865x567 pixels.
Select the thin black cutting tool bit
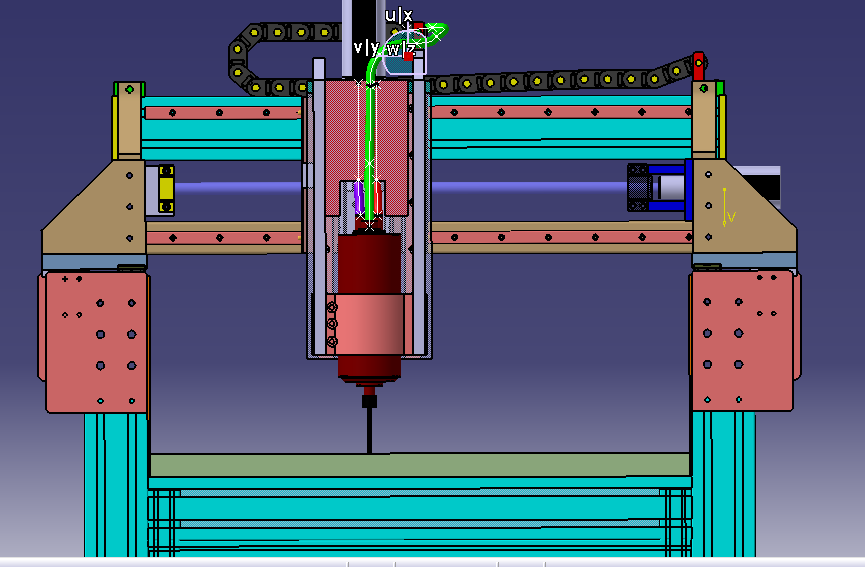coord(369,430)
